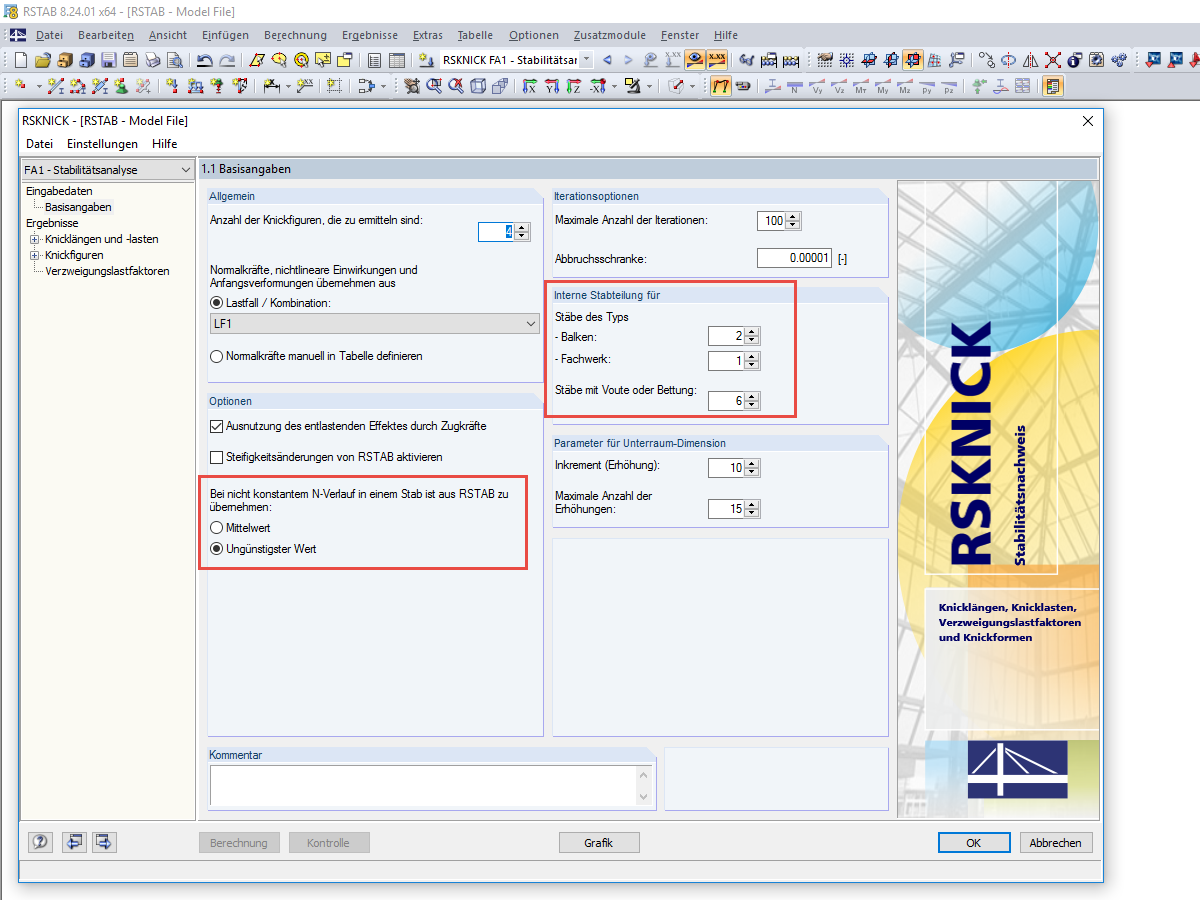Open the dialog's Einstellungen menu

(102, 144)
